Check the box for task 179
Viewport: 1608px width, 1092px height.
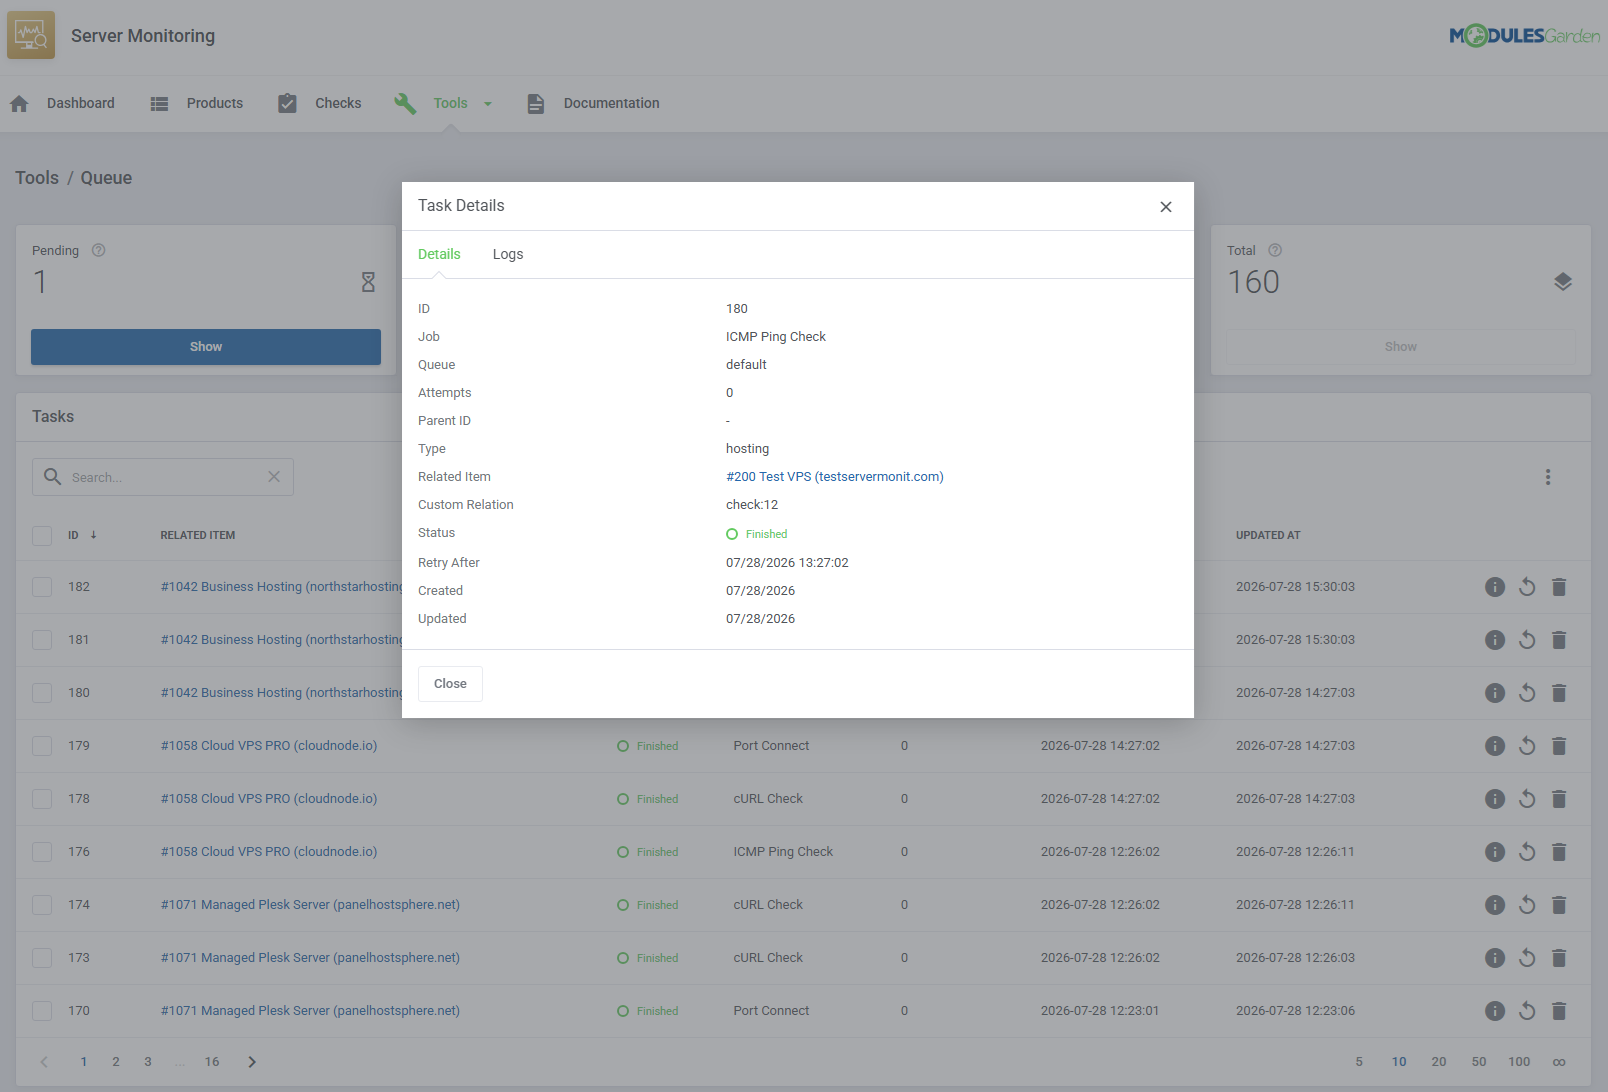(42, 746)
